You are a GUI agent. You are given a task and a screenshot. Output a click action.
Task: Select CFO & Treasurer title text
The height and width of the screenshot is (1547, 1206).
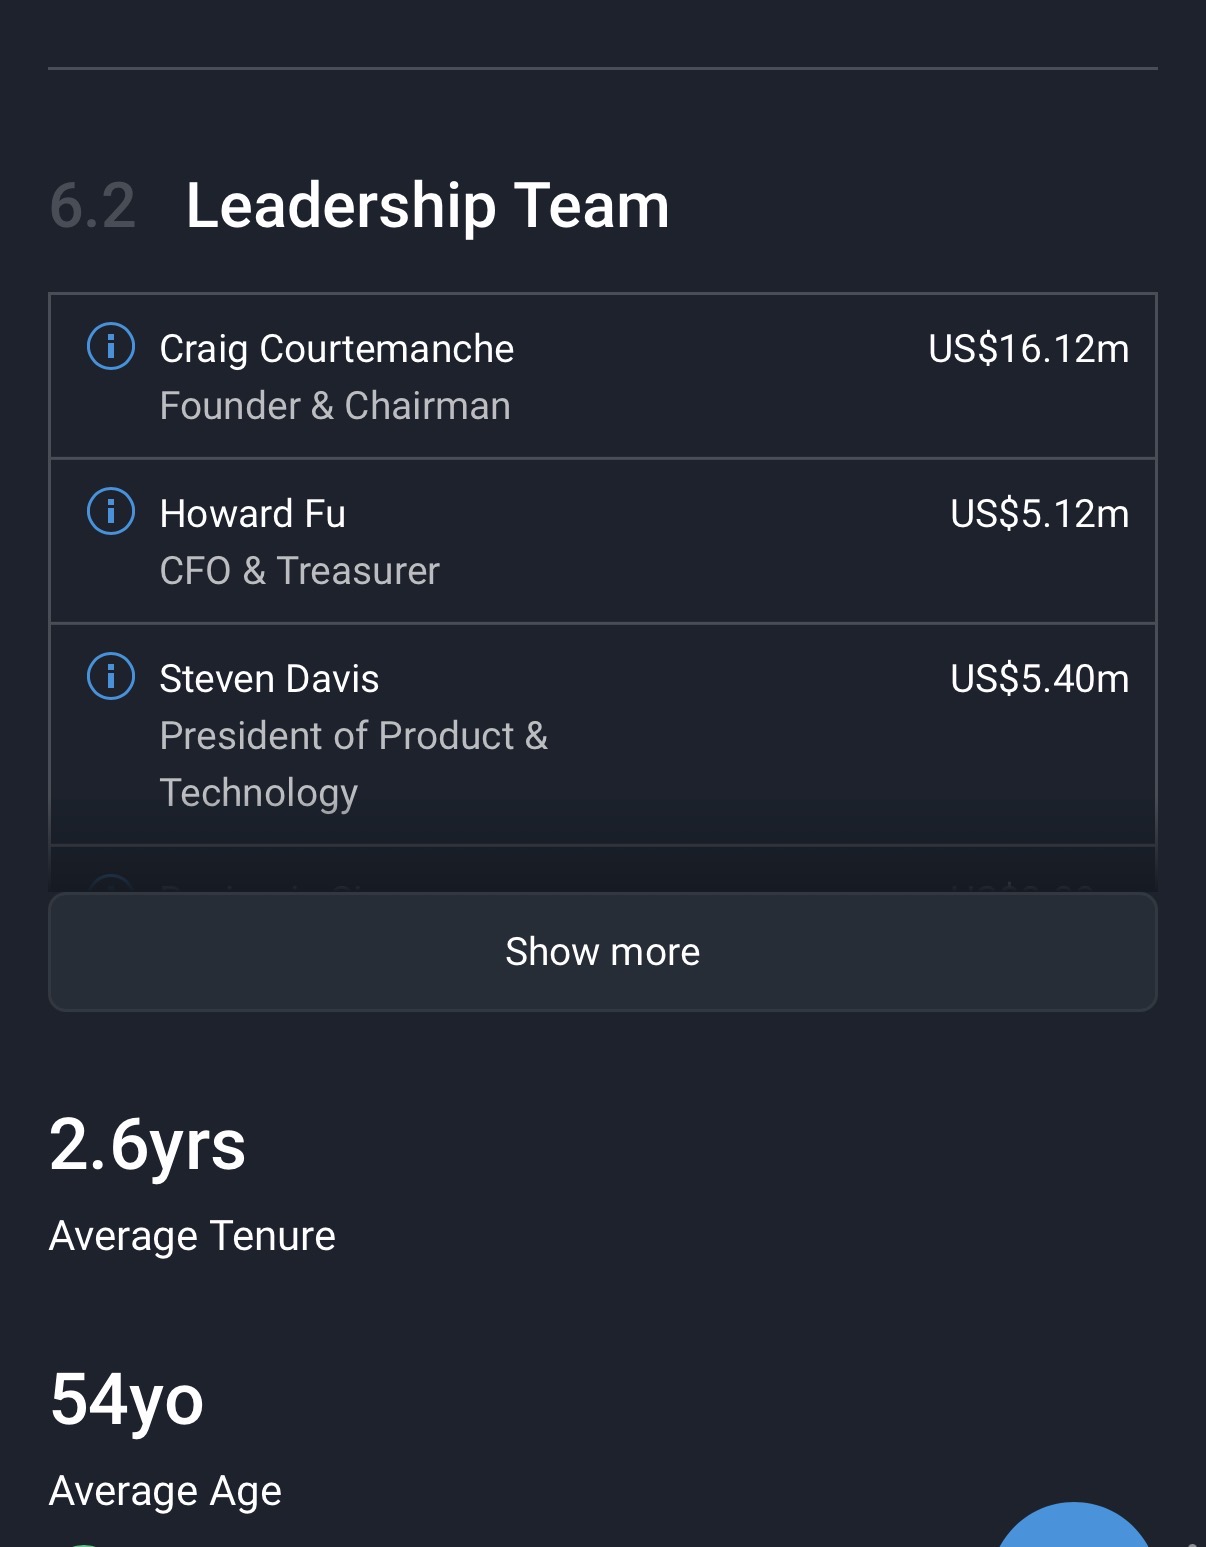click(299, 571)
